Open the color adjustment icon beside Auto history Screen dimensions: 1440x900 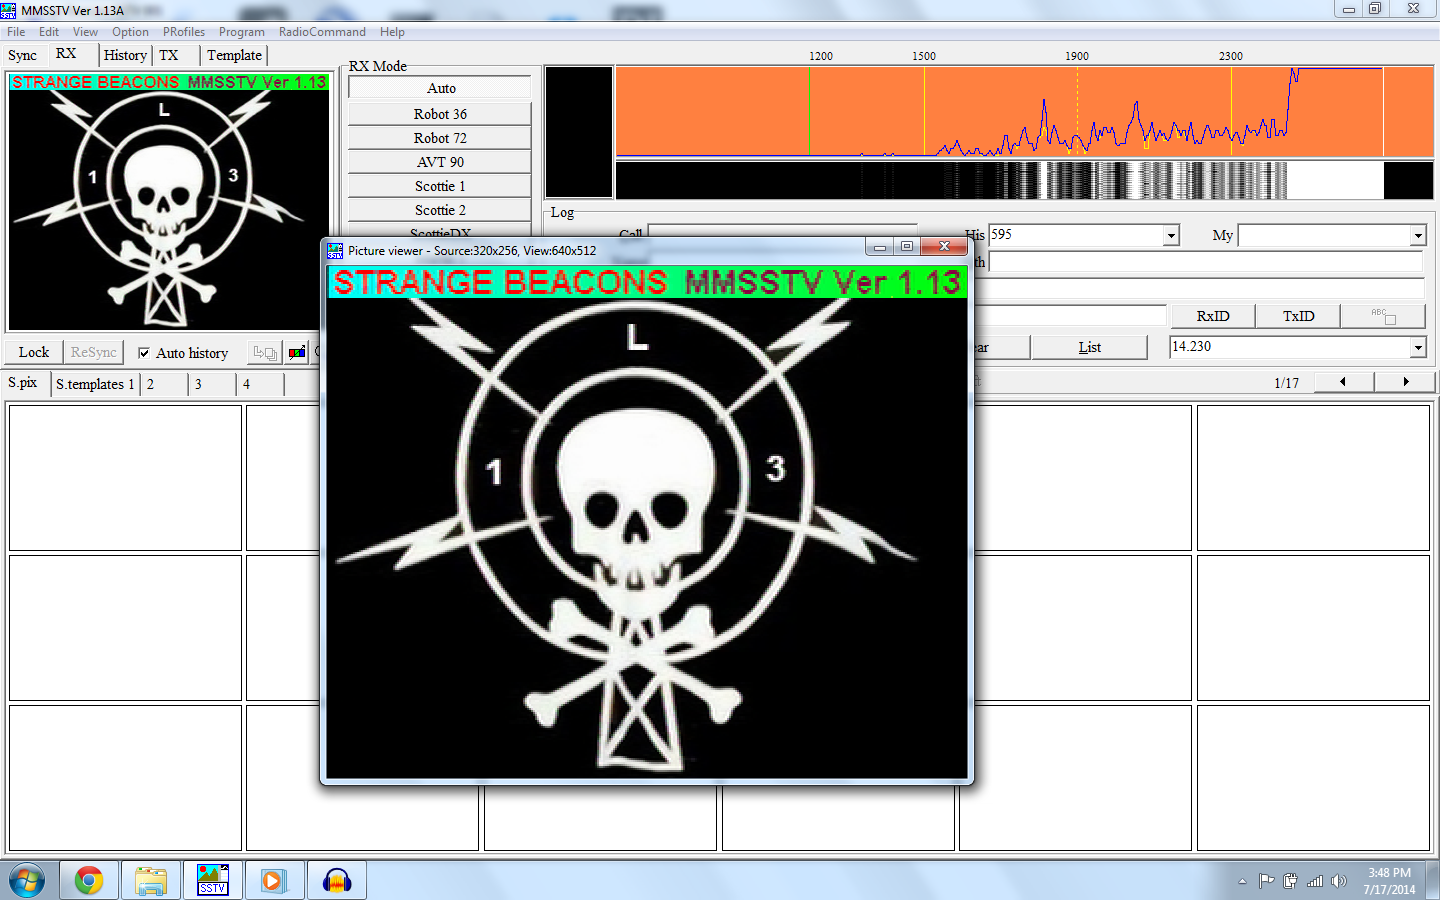297,352
